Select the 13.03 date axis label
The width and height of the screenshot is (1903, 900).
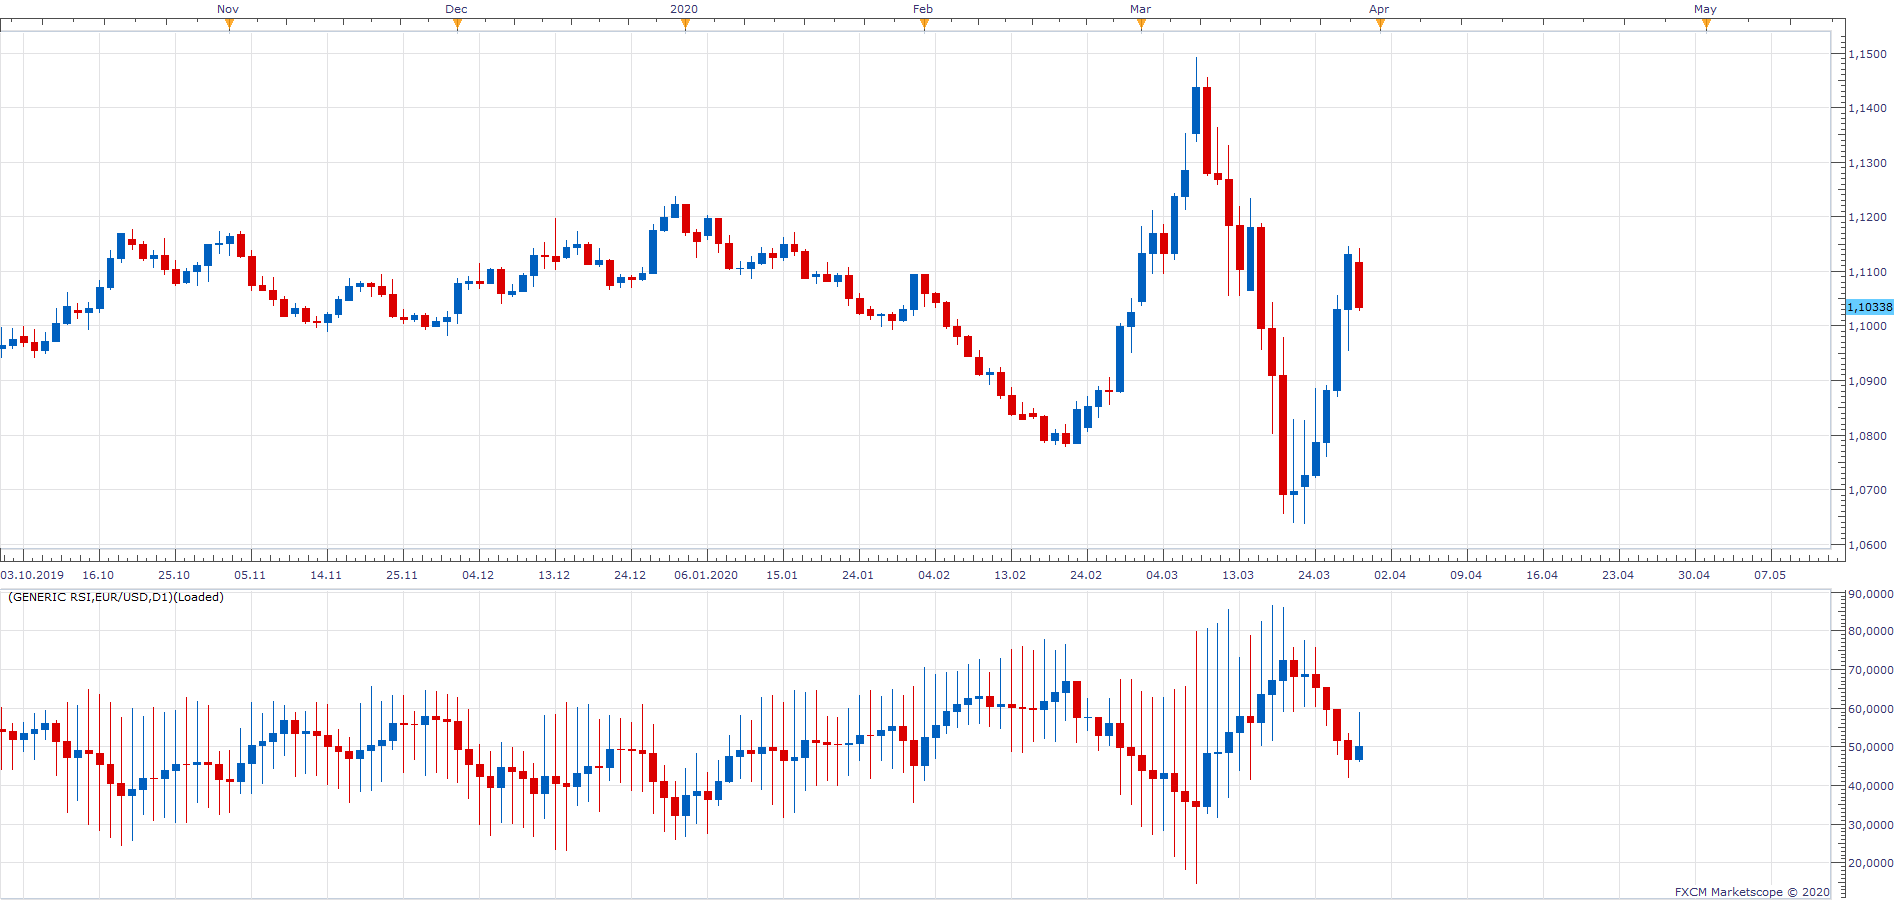coord(1238,575)
